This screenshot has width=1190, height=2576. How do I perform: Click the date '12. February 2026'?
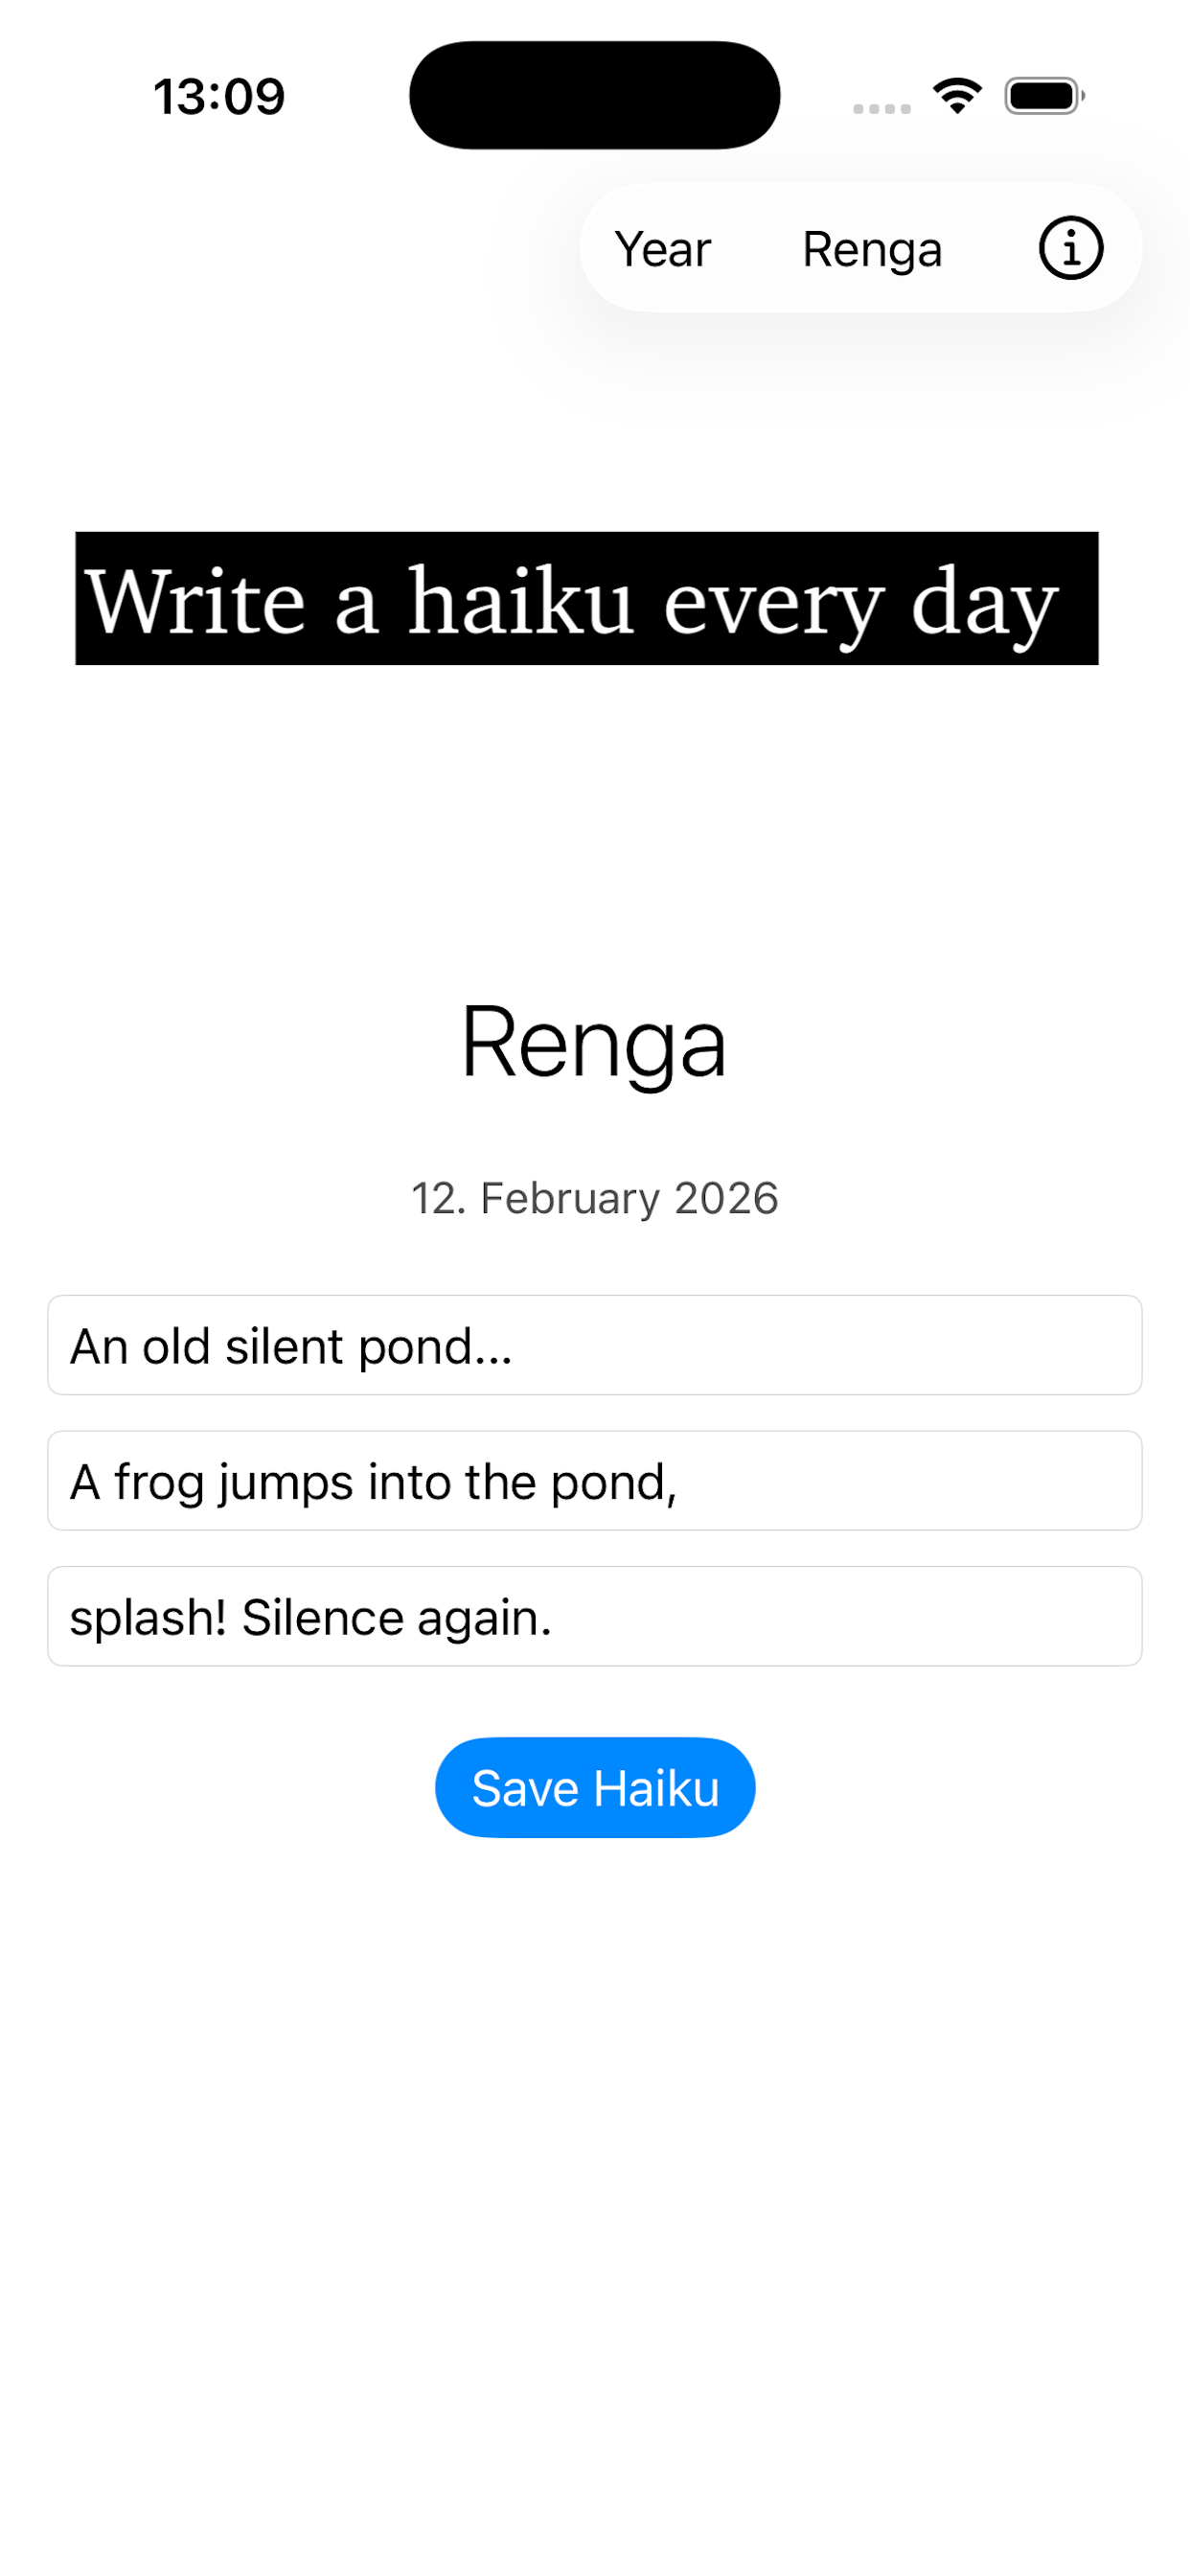click(594, 1198)
